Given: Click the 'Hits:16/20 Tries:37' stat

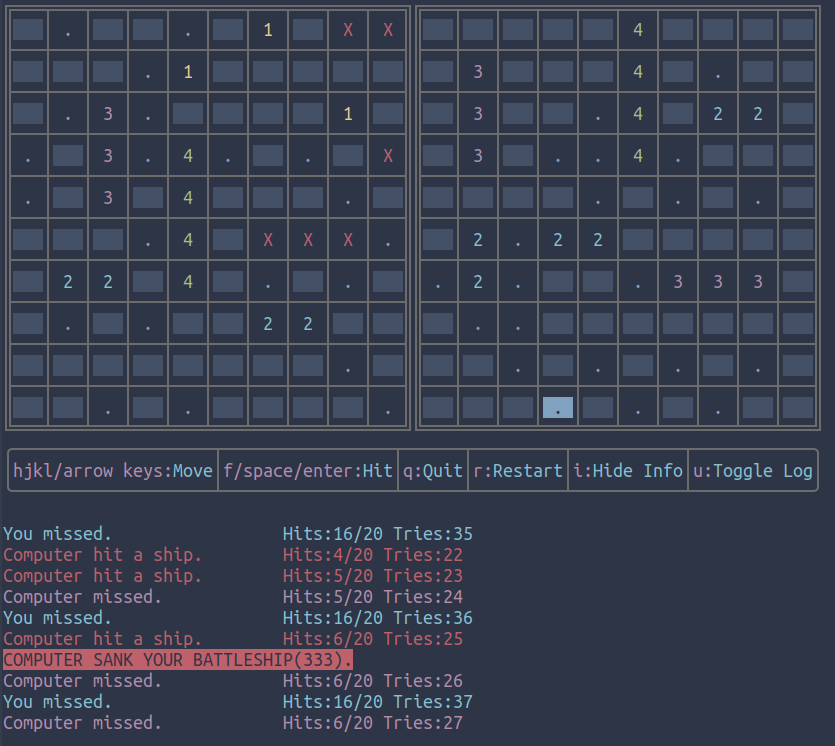Looking at the screenshot, I should click(377, 702).
